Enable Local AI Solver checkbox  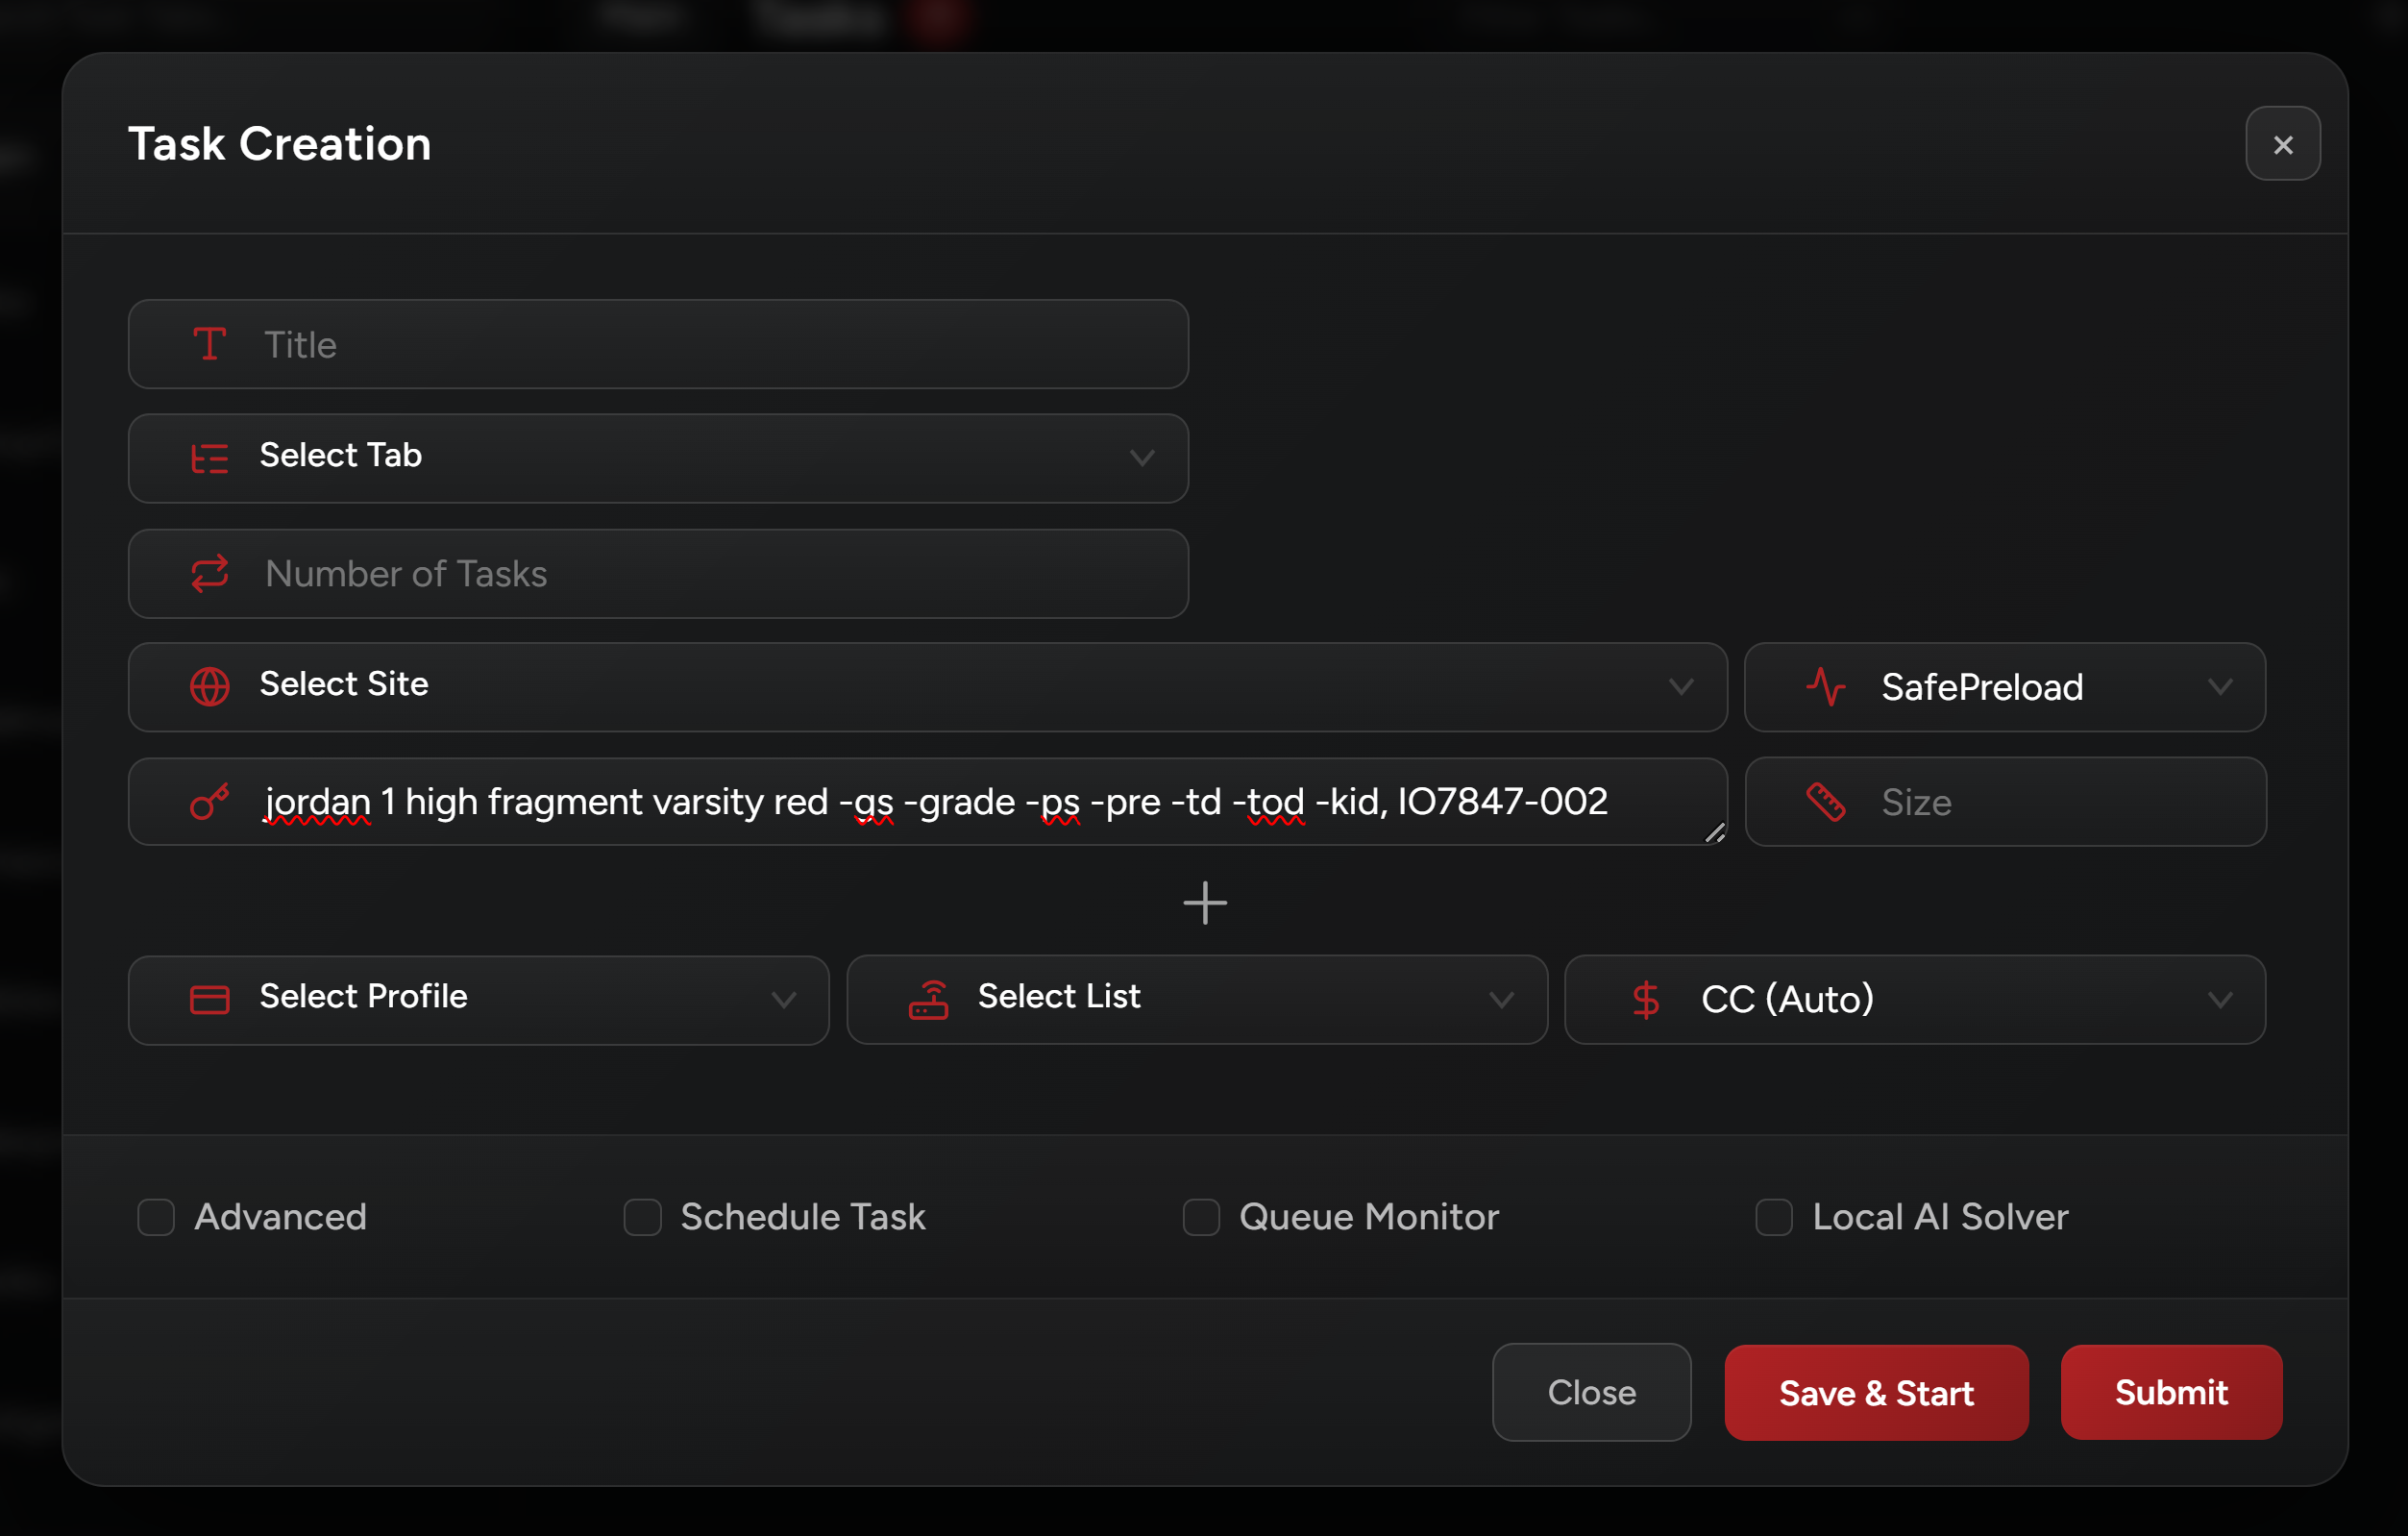click(1773, 1217)
